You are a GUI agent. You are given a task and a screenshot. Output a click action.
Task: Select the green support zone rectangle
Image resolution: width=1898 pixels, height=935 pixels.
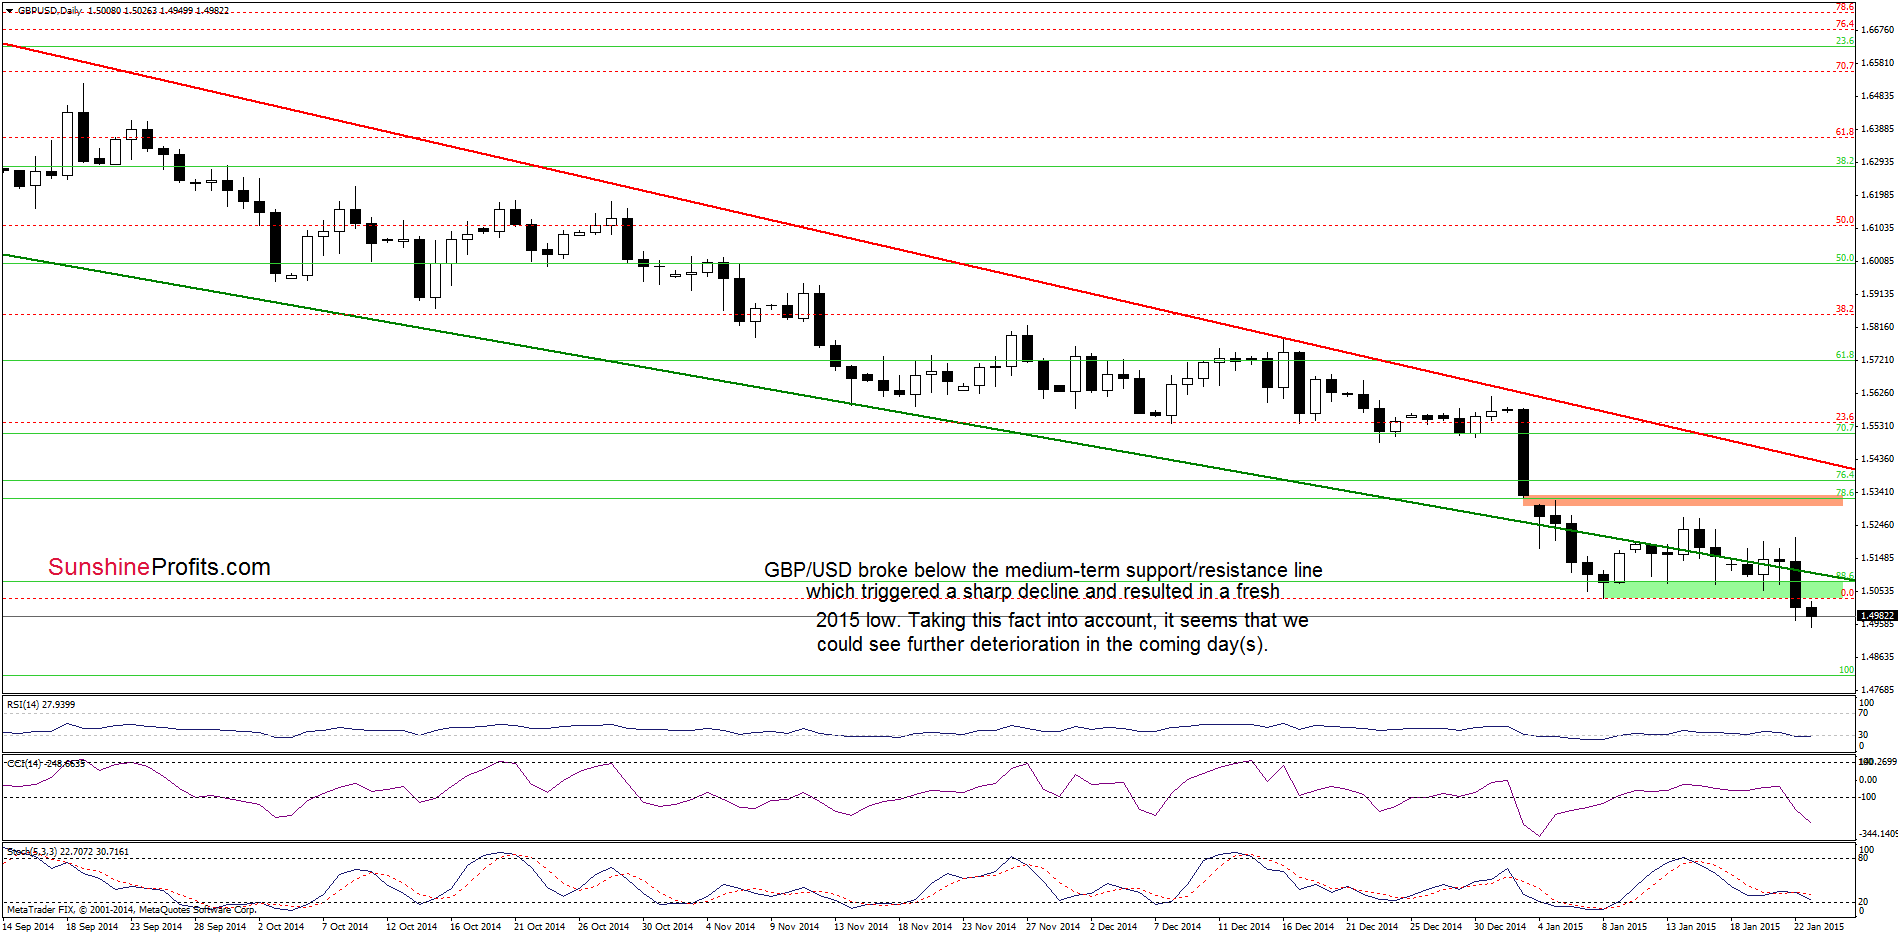(1722, 590)
